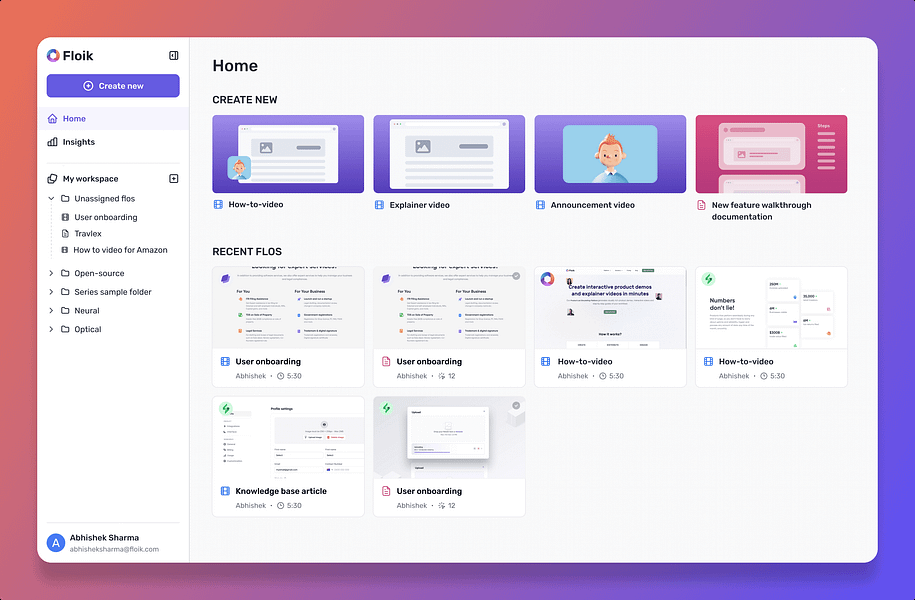Click the My workspace stack icon
The height and width of the screenshot is (600, 915).
click(53, 179)
